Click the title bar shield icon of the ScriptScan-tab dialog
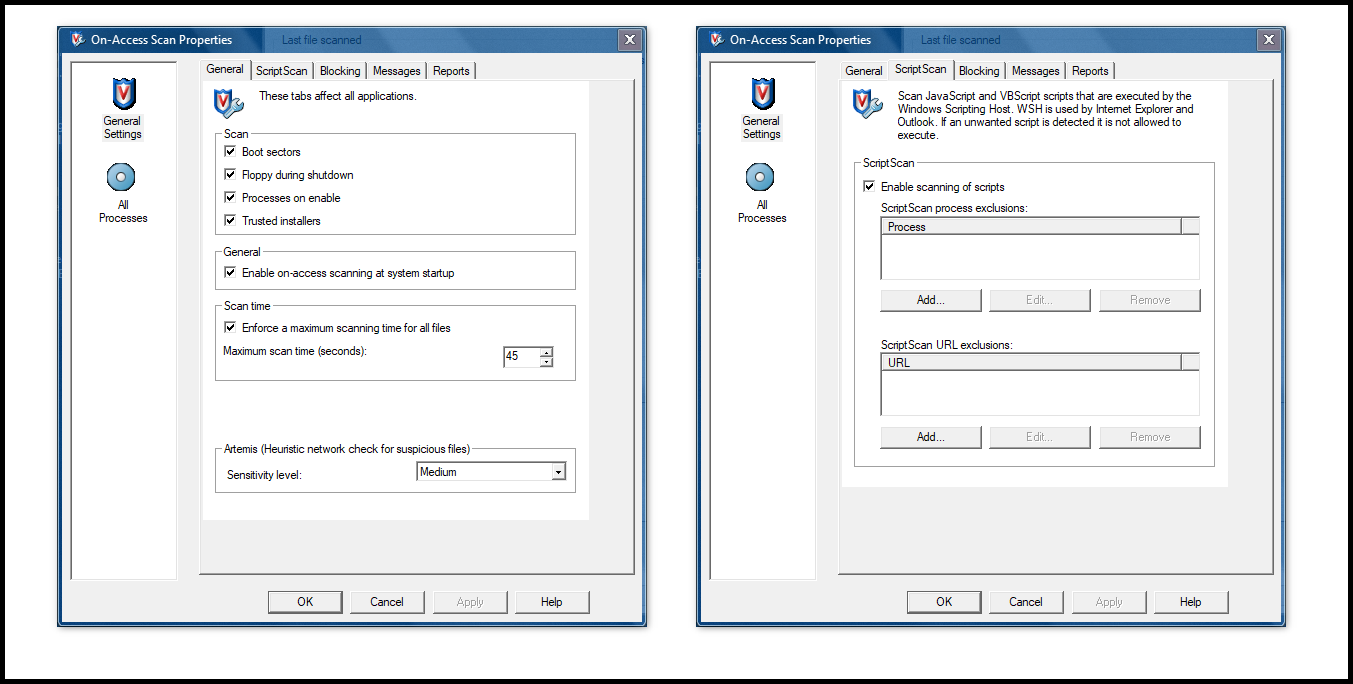Image resolution: width=1353 pixels, height=684 pixels. point(716,40)
